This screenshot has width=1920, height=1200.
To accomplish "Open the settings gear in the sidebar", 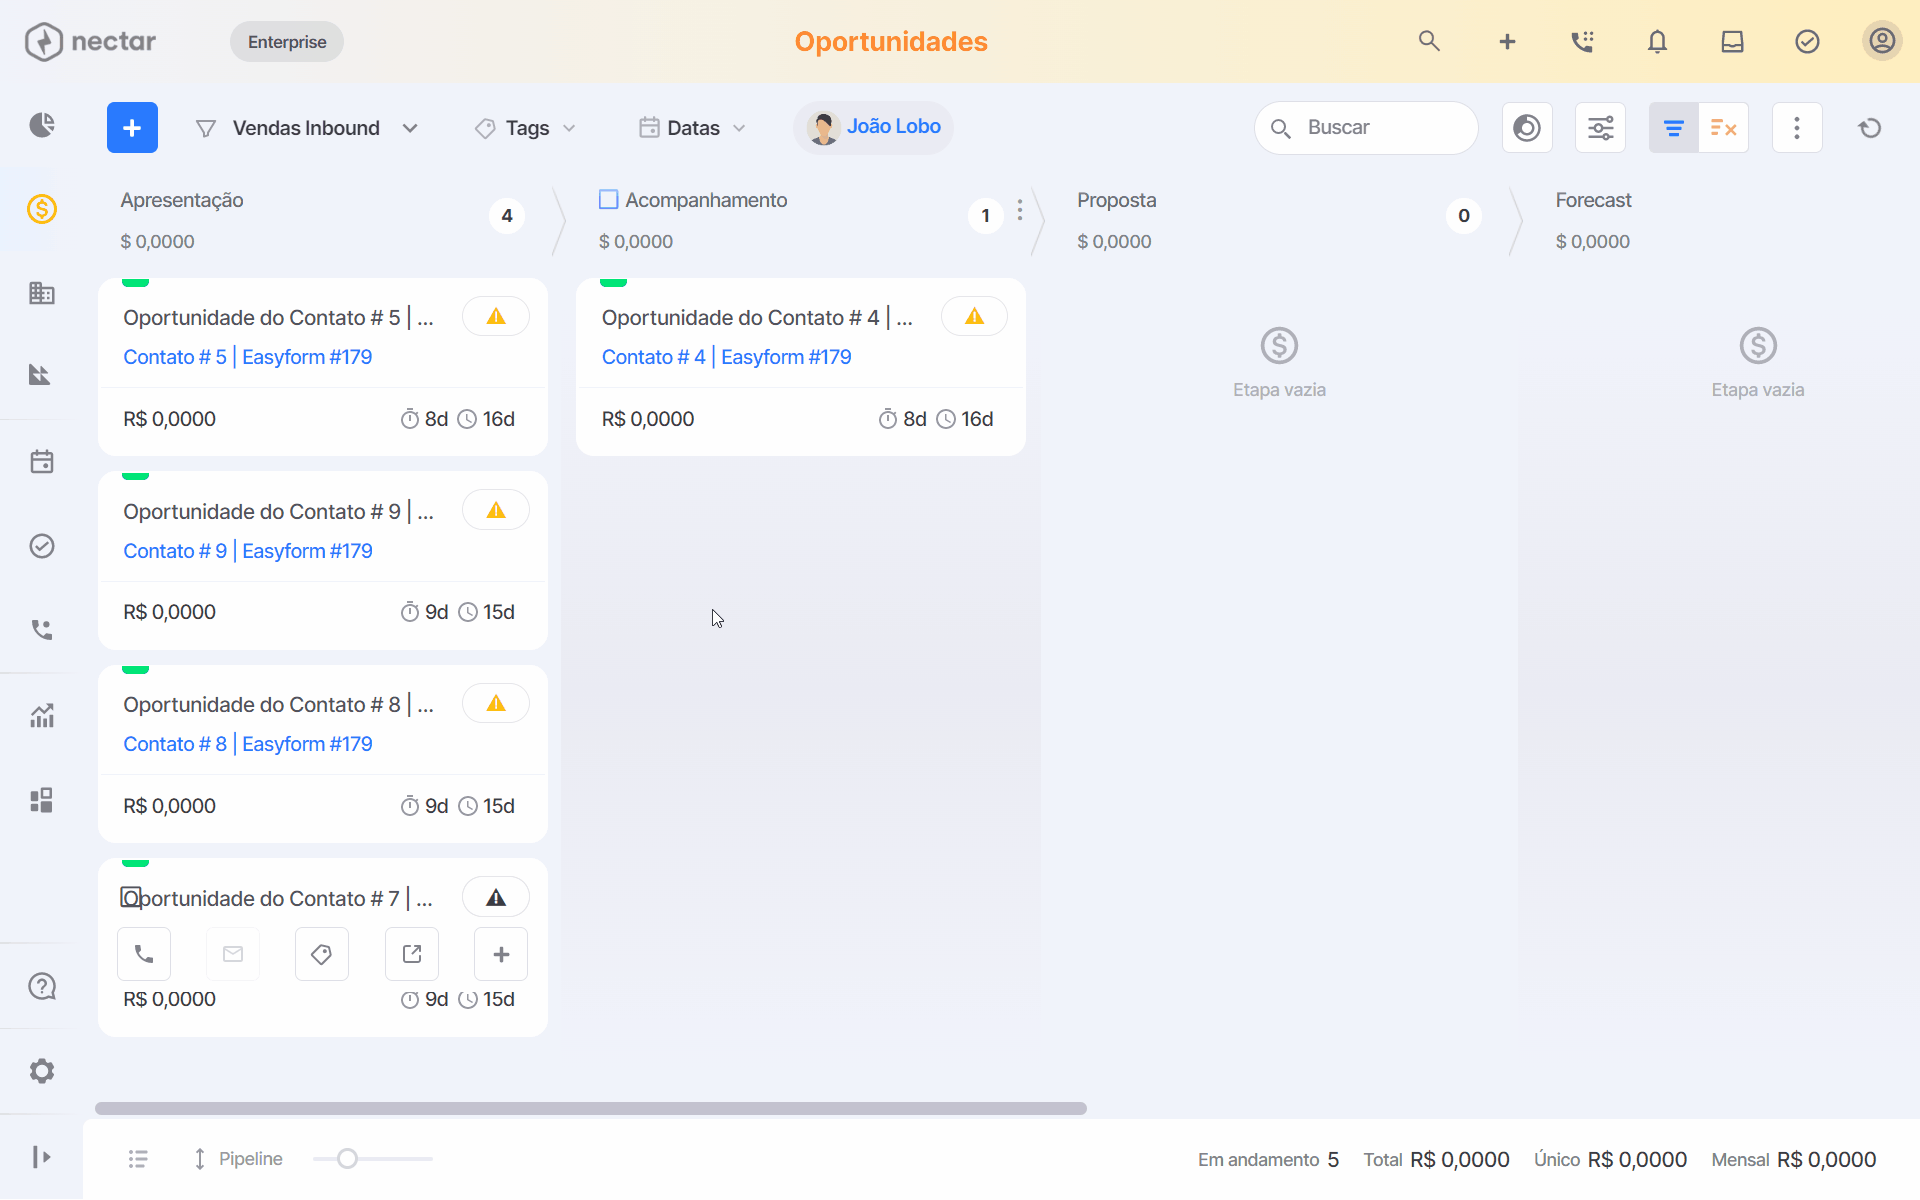I will tap(42, 1071).
